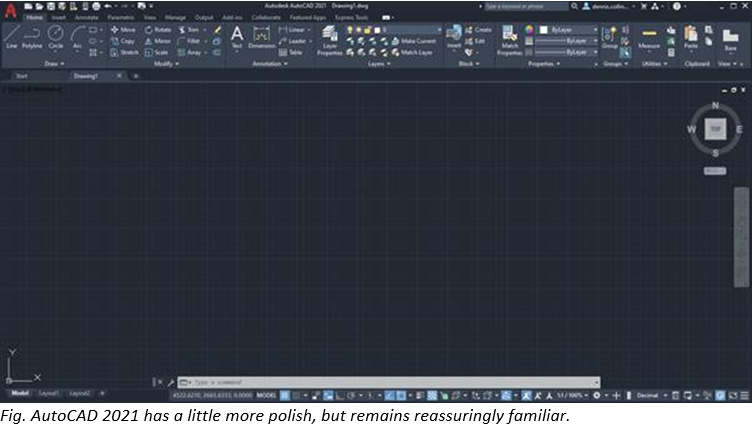Click Make Current layer button

click(x=414, y=41)
